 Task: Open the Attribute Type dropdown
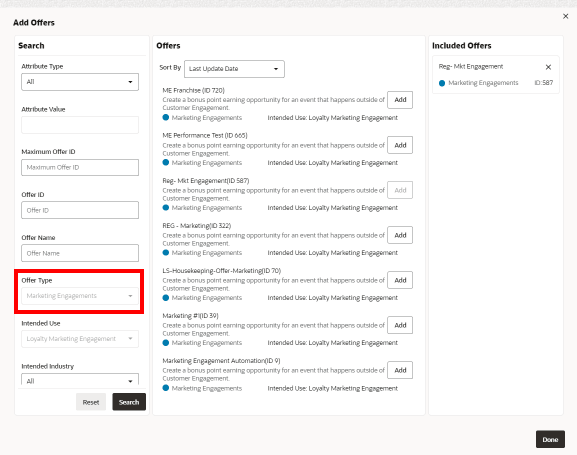[80, 82]
